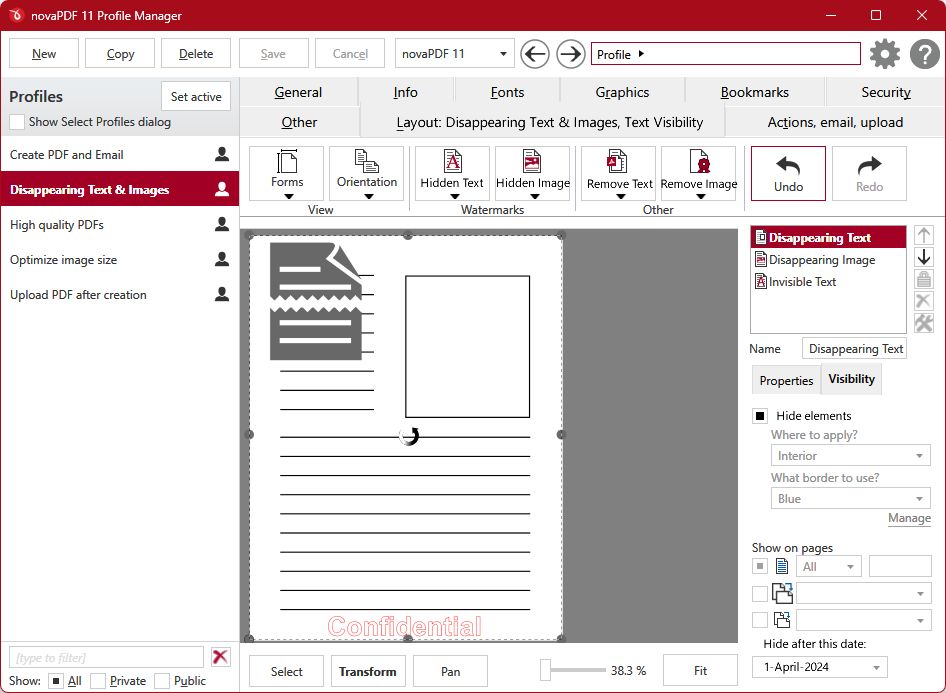
Task: Click the Fit zoom button
Action: (700, 671)
